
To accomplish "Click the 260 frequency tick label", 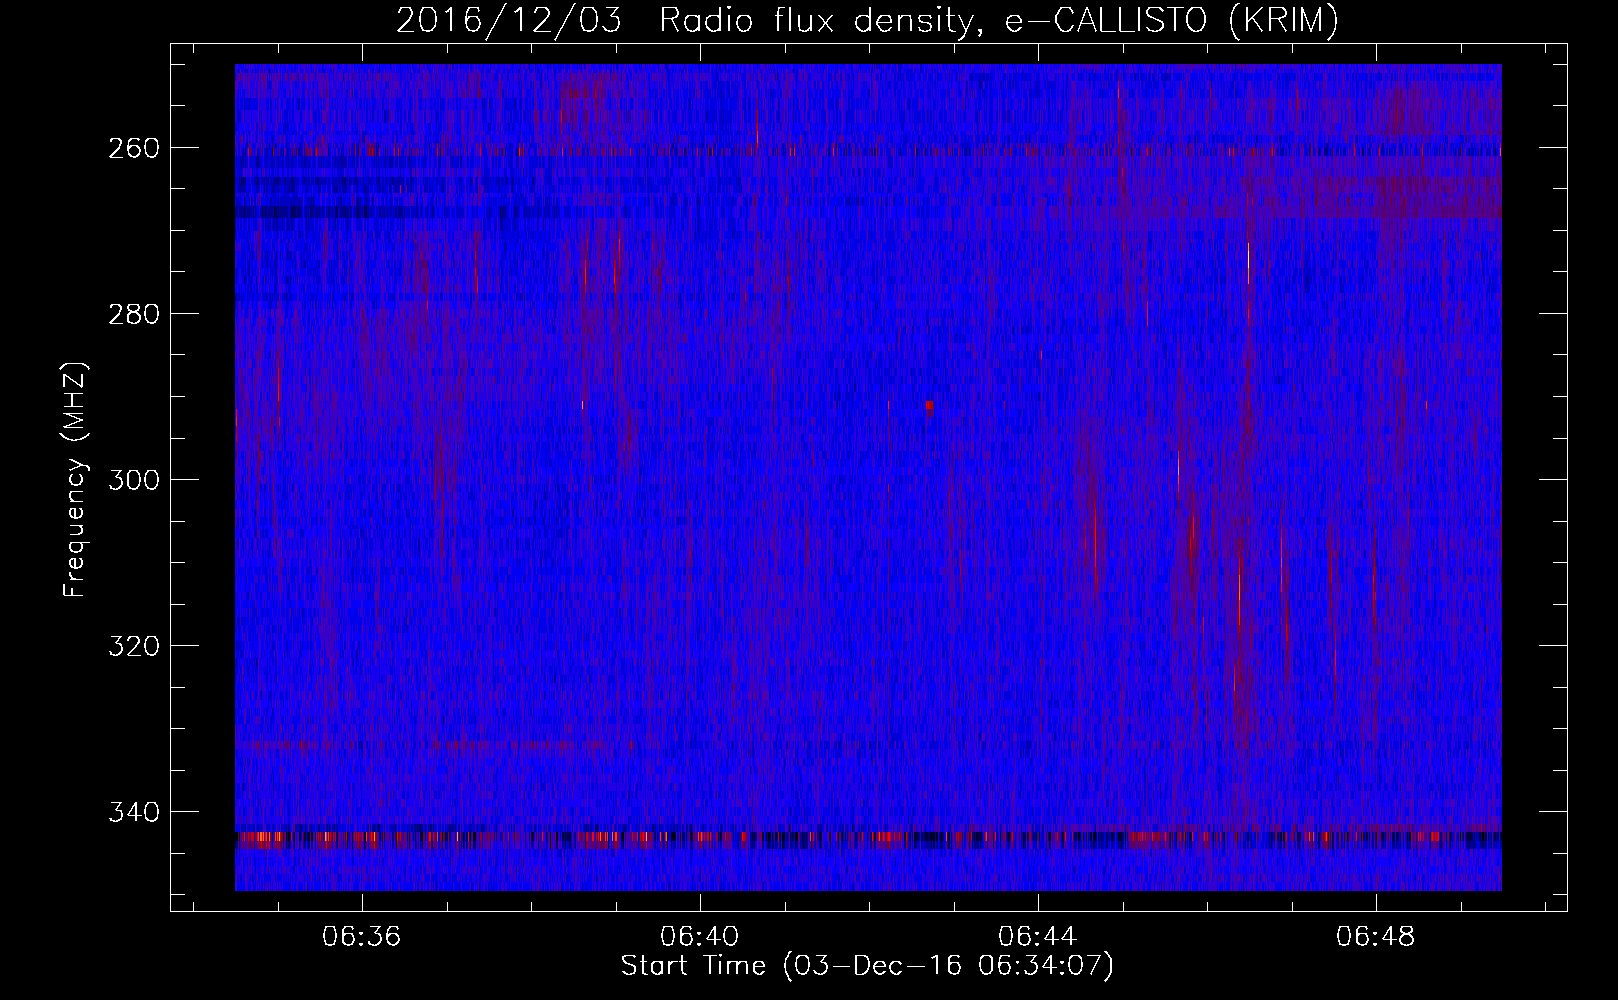I will [133, 148].
